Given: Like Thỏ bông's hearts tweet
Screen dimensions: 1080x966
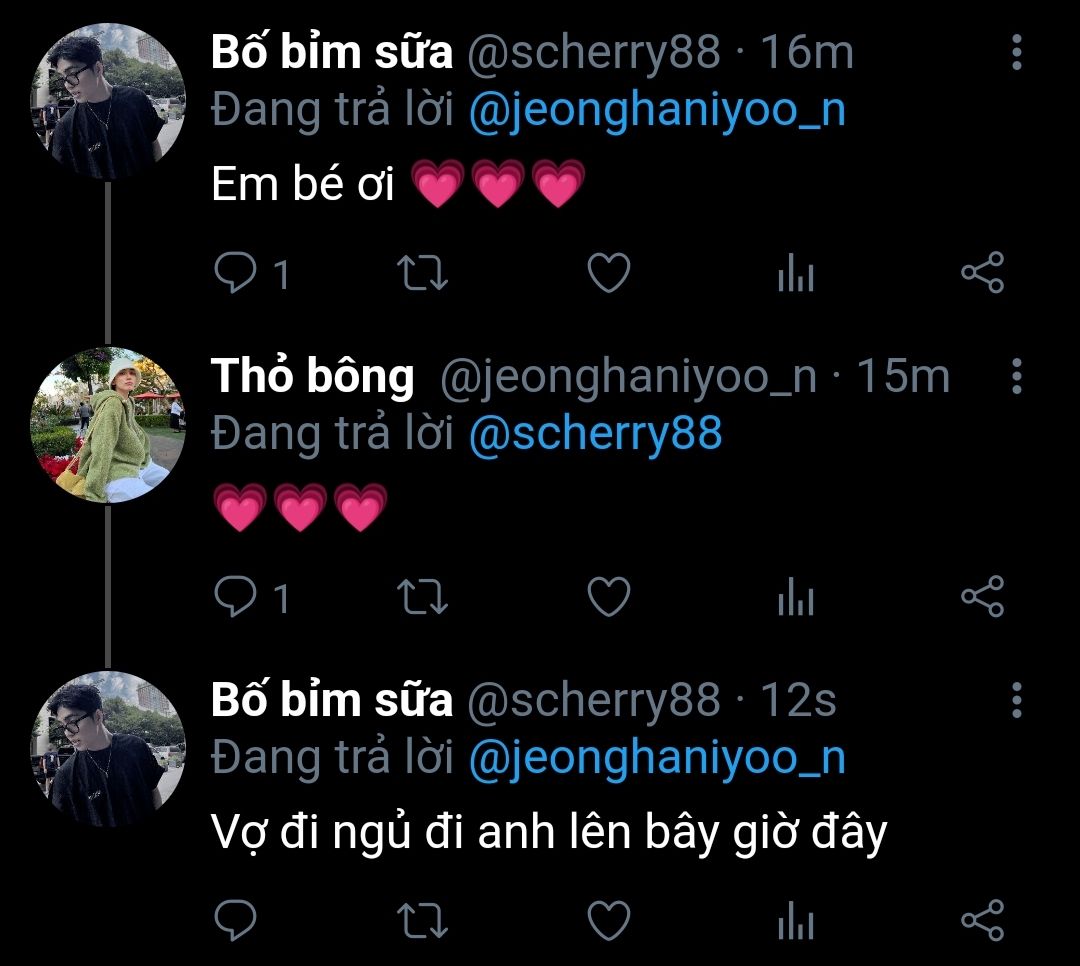Looking at the screenshot, I should pyautogui.click(x=608, y=597).
